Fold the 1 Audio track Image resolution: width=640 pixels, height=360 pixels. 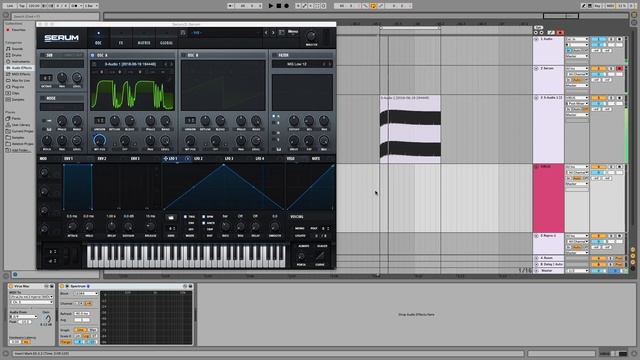(536, 39)
